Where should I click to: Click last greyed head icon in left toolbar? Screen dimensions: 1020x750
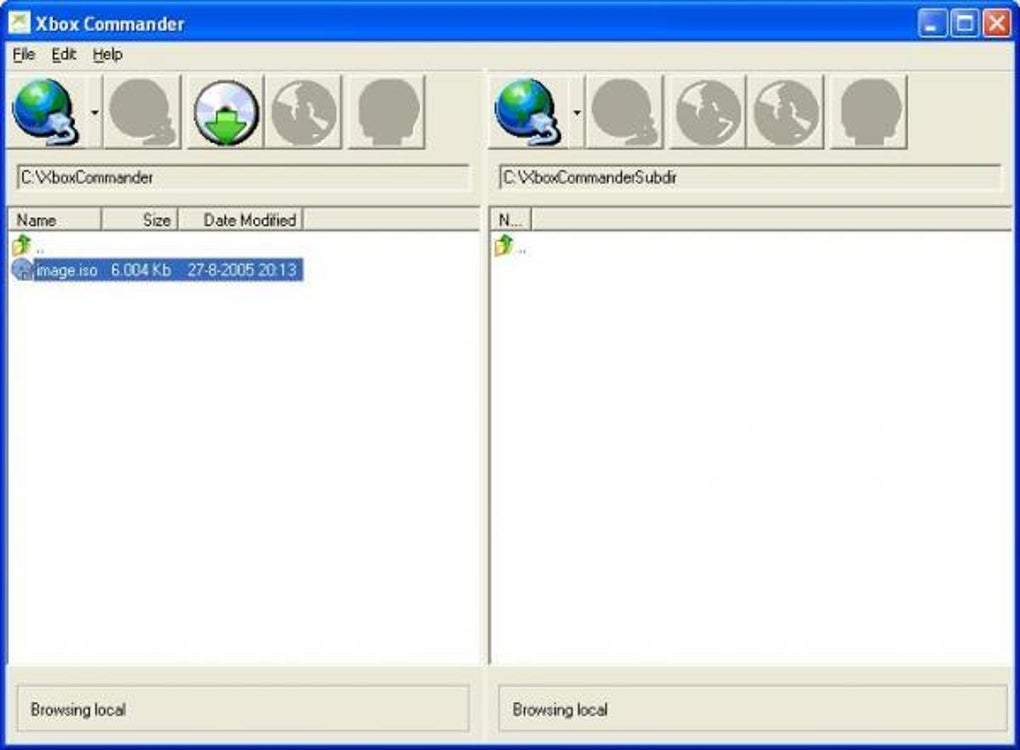[388, 112]
